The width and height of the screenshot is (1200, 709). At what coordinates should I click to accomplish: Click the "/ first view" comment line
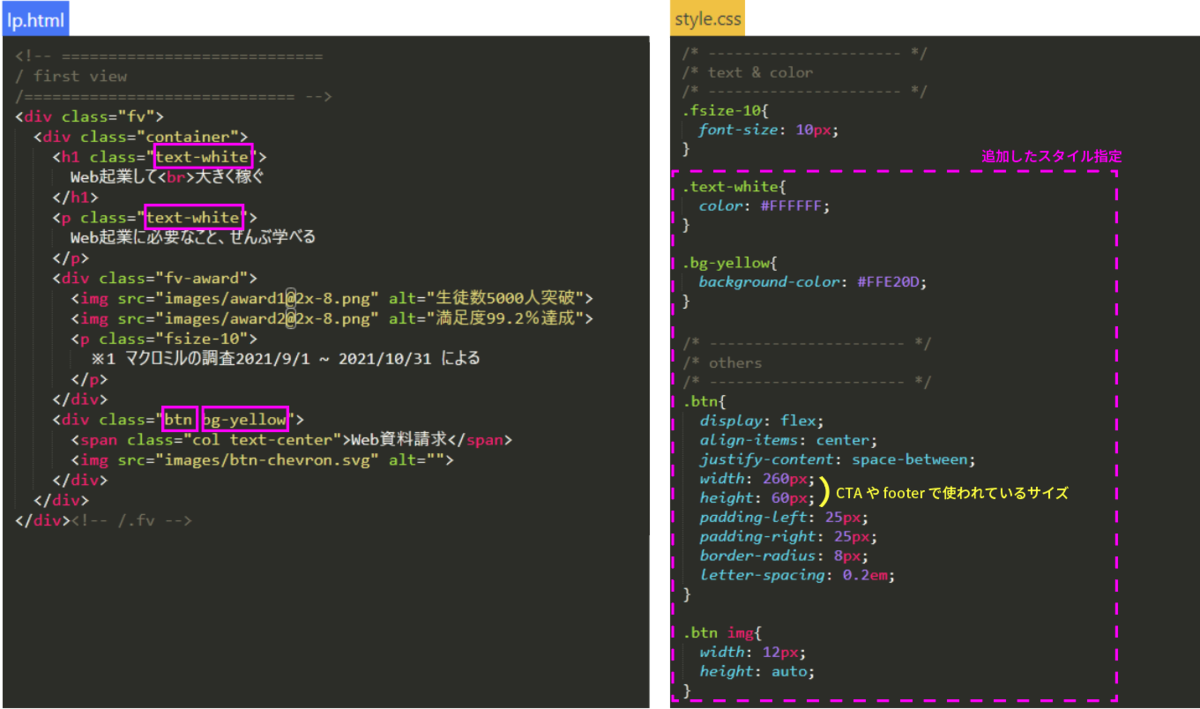point(71,76)
